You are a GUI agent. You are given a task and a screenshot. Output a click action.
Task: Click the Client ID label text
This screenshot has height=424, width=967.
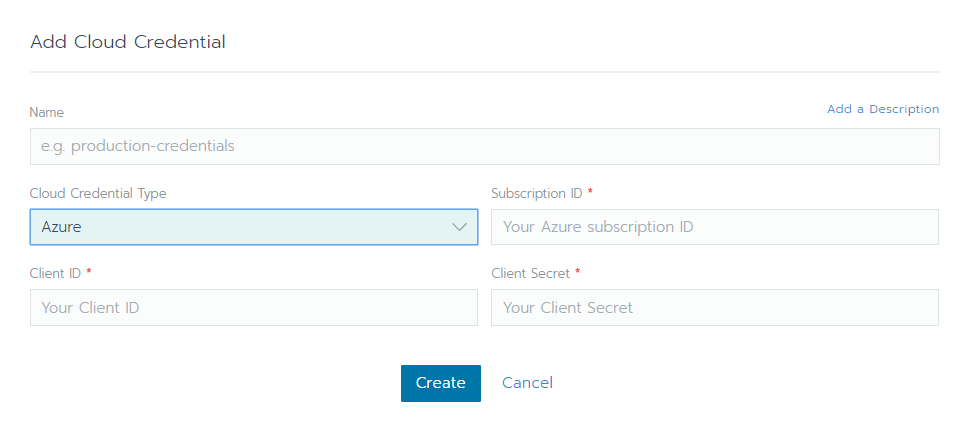(55, 273)
